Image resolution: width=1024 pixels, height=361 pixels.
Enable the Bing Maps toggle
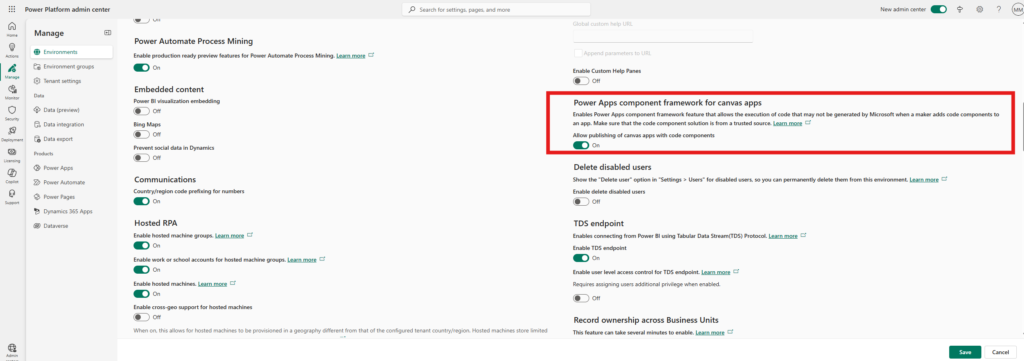tap(142, 134)
